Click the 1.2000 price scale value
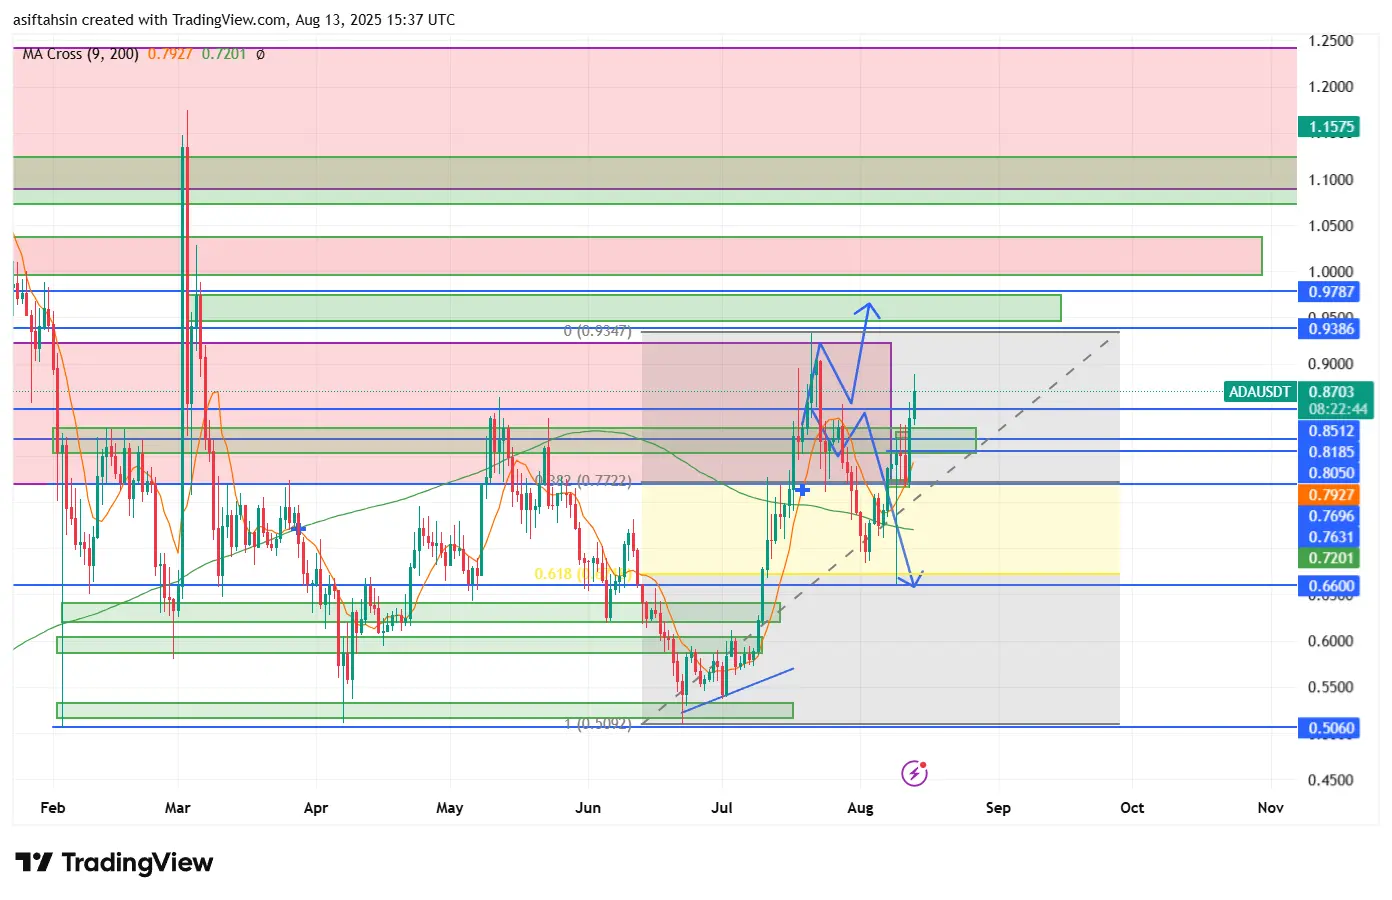This screenshot has width=1392, height=900. (x=1330, y=87)
